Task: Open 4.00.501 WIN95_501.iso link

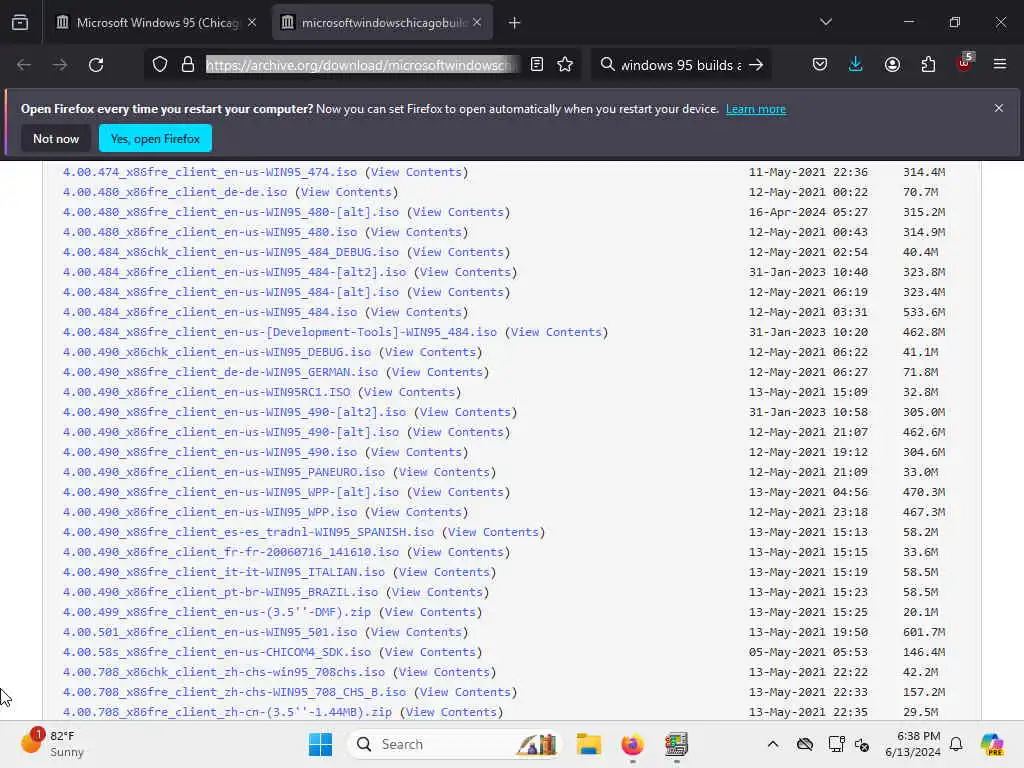Action: click(210, 632)
